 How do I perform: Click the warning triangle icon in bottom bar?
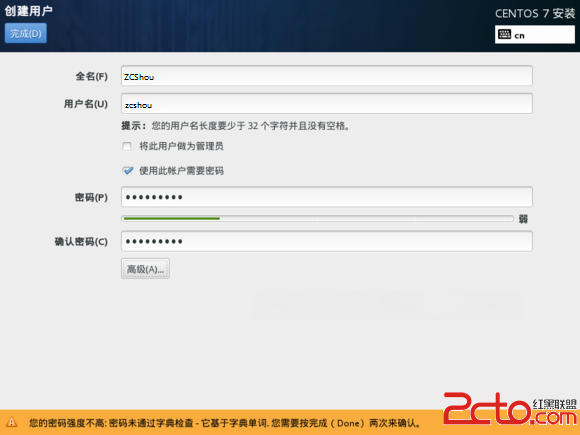coord(11,422)
